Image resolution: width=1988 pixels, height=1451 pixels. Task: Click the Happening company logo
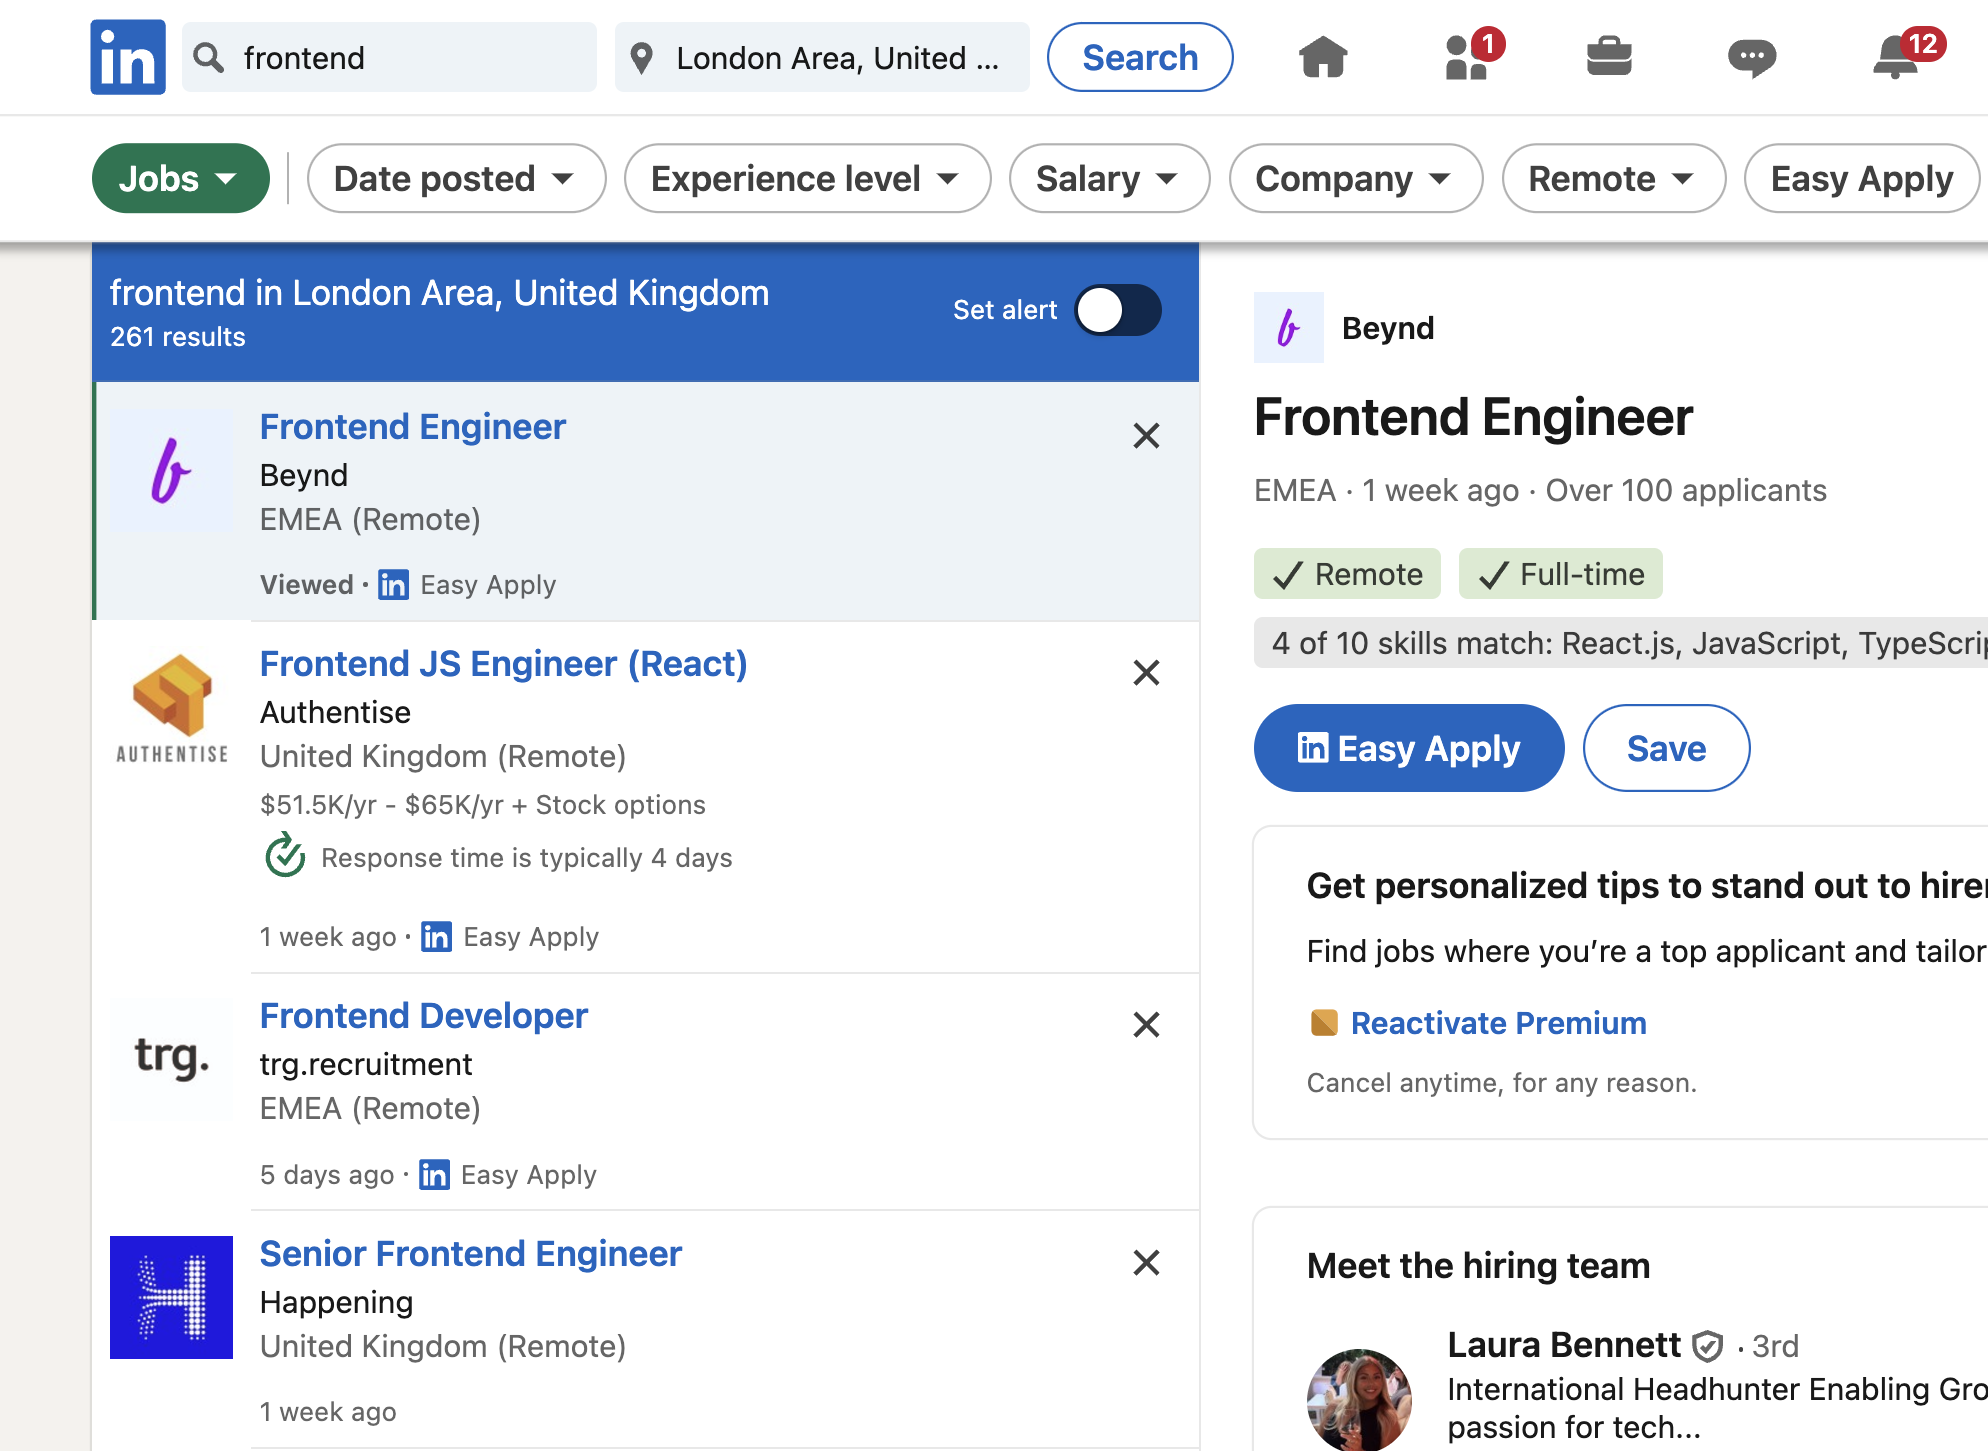171,1297
